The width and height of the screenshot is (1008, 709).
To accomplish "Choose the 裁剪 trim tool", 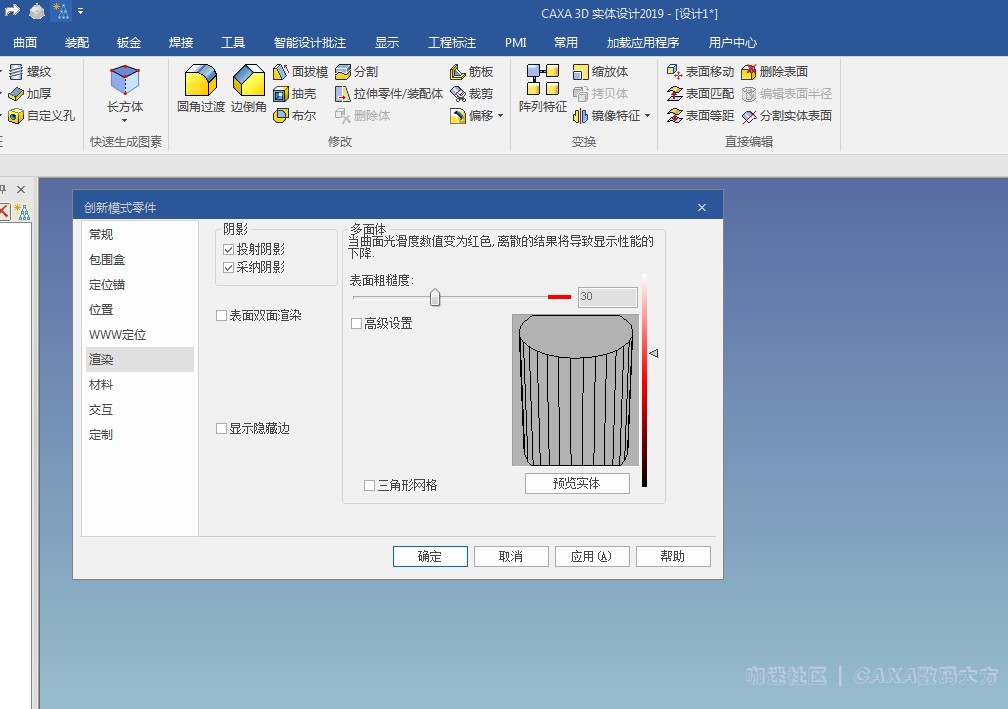I will pyautogui.click(x=471, y=94).
